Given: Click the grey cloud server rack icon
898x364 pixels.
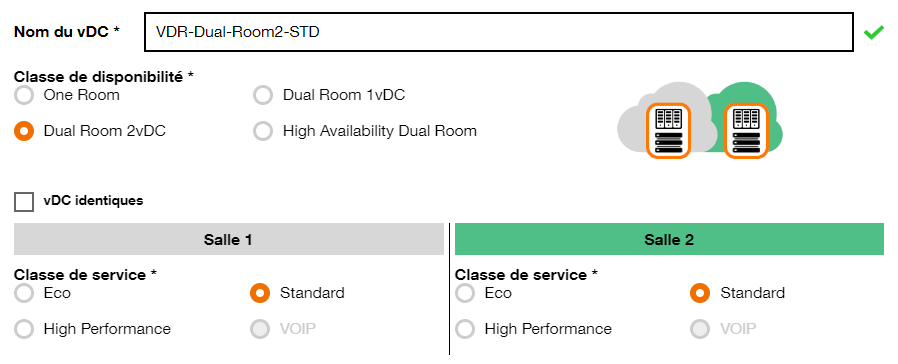Looking at the screenshot, I should coord(668,130).
